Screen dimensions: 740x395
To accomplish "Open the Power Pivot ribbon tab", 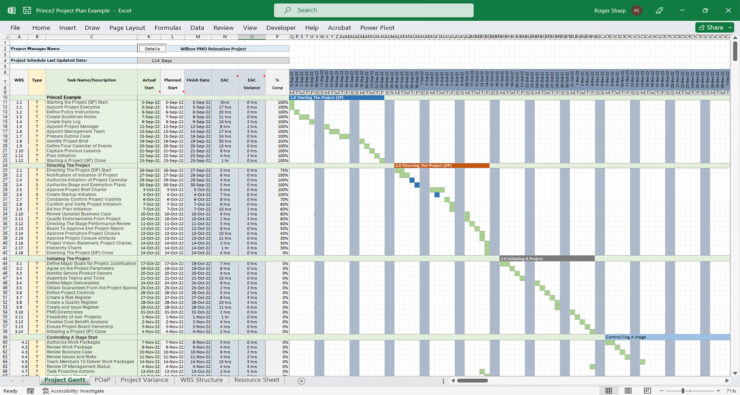I will coord(377,28).
